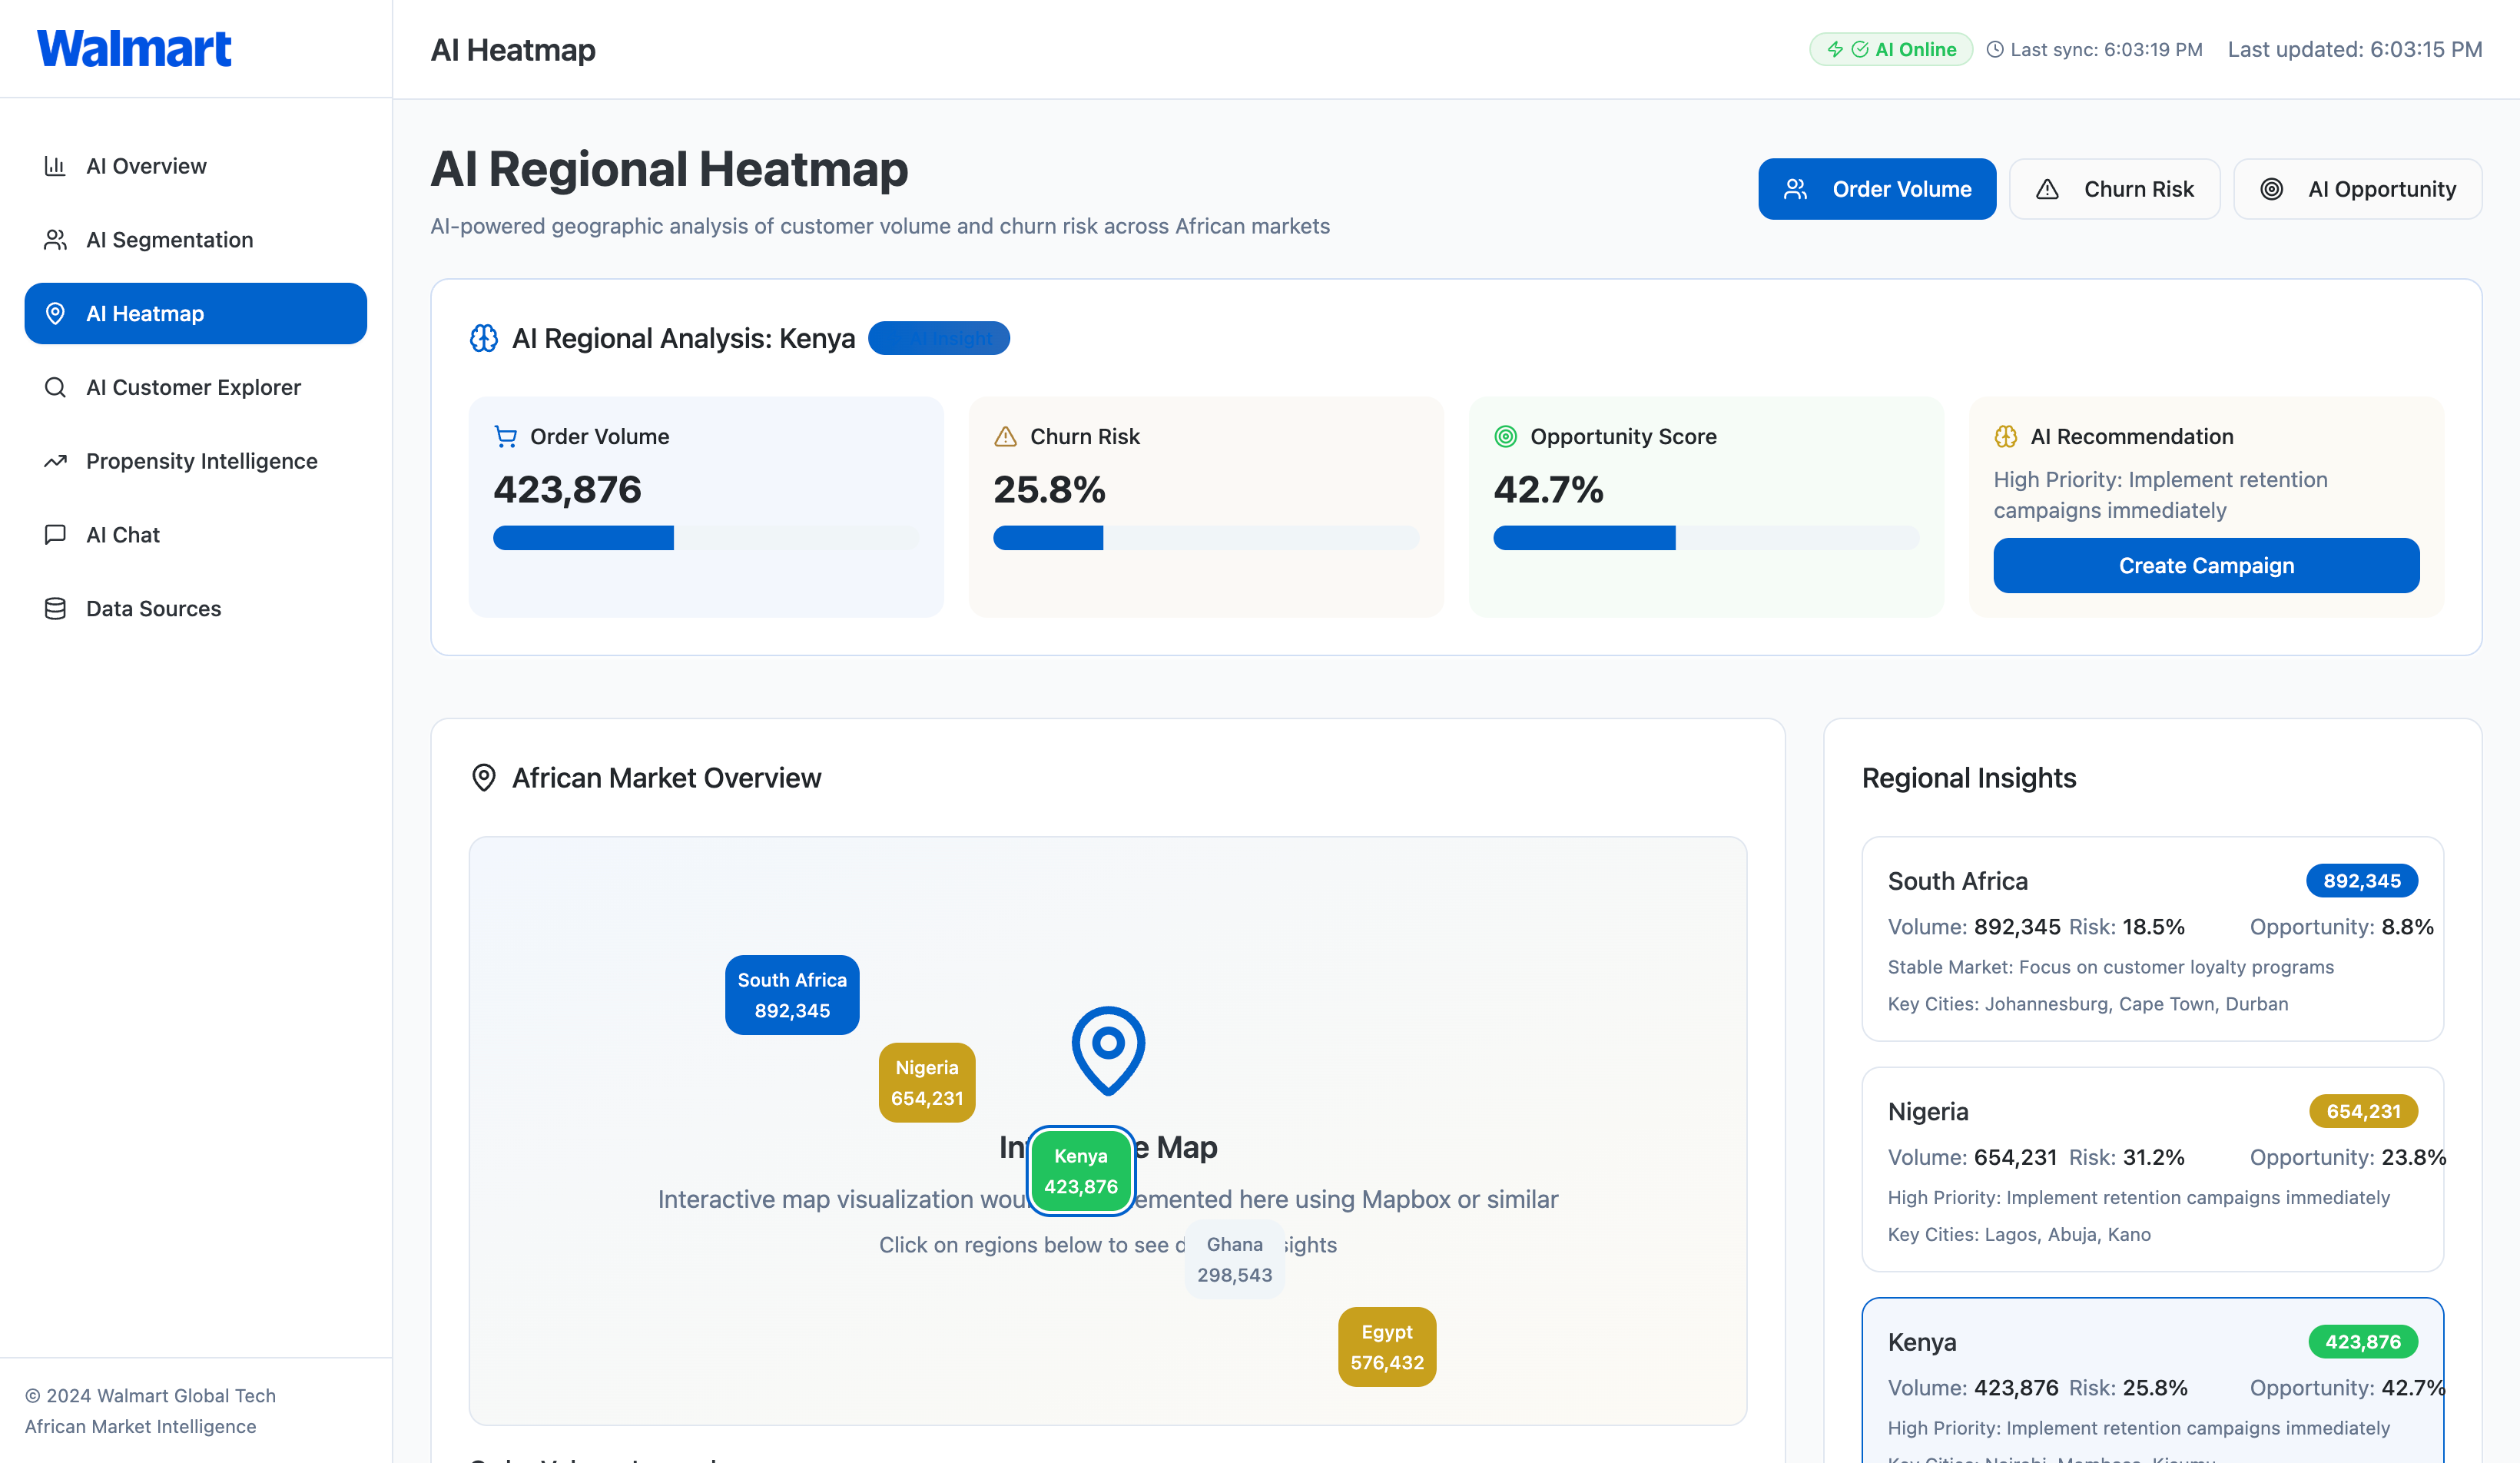Click the Propensity Intelligence trend icon
Viewport: 2520px width, 1463px height.
tap(55, 461)
